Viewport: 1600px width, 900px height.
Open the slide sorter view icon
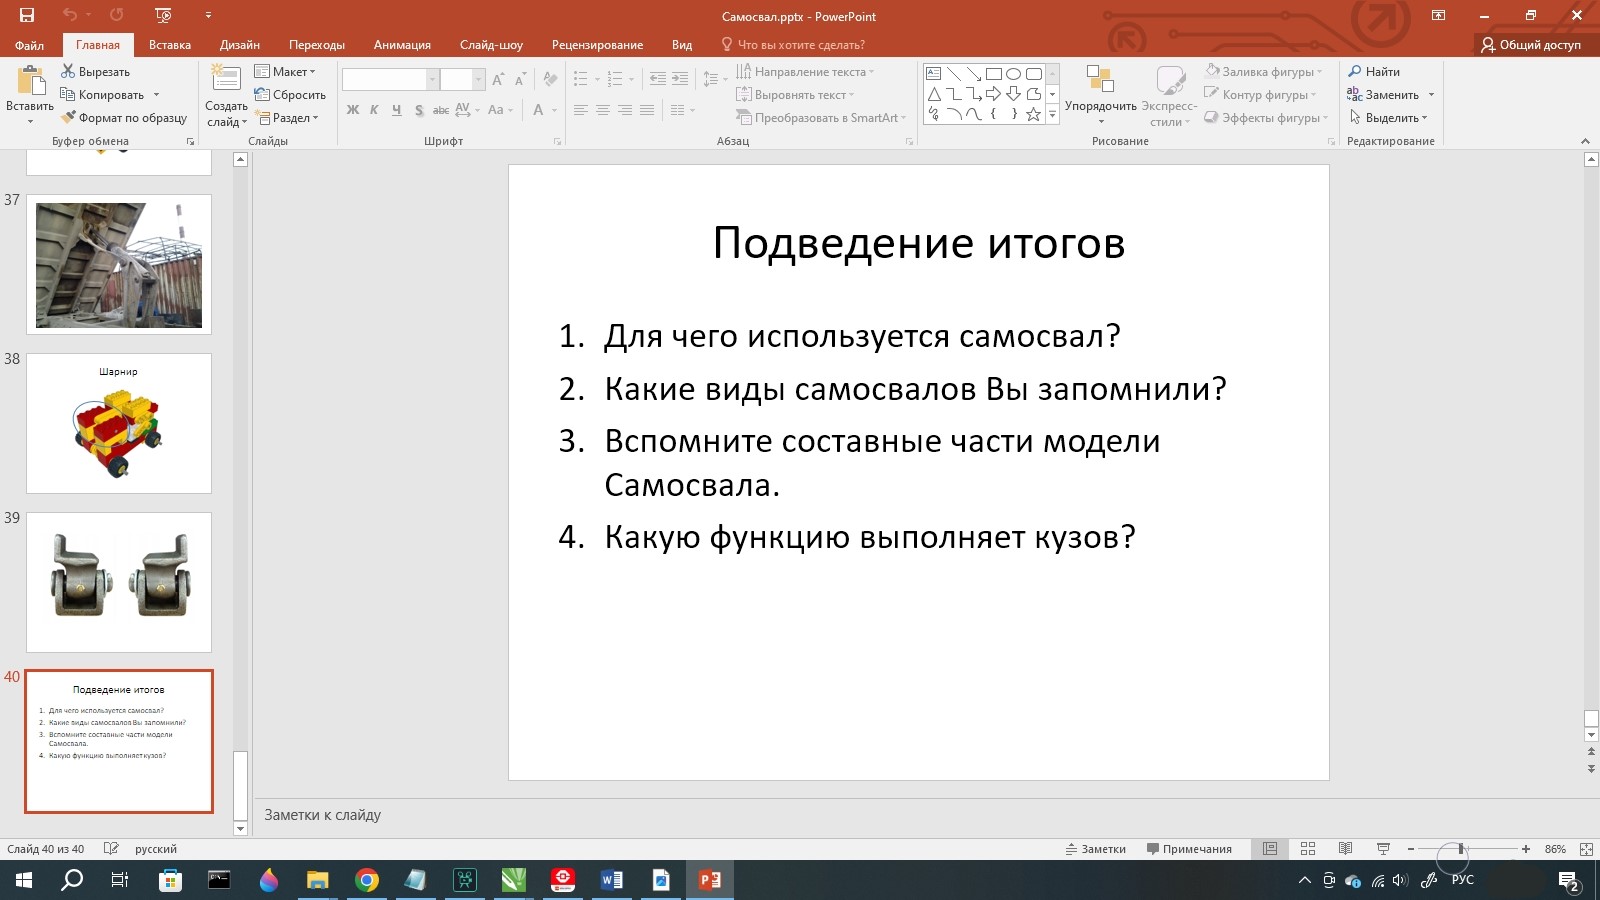[1307, 849]
